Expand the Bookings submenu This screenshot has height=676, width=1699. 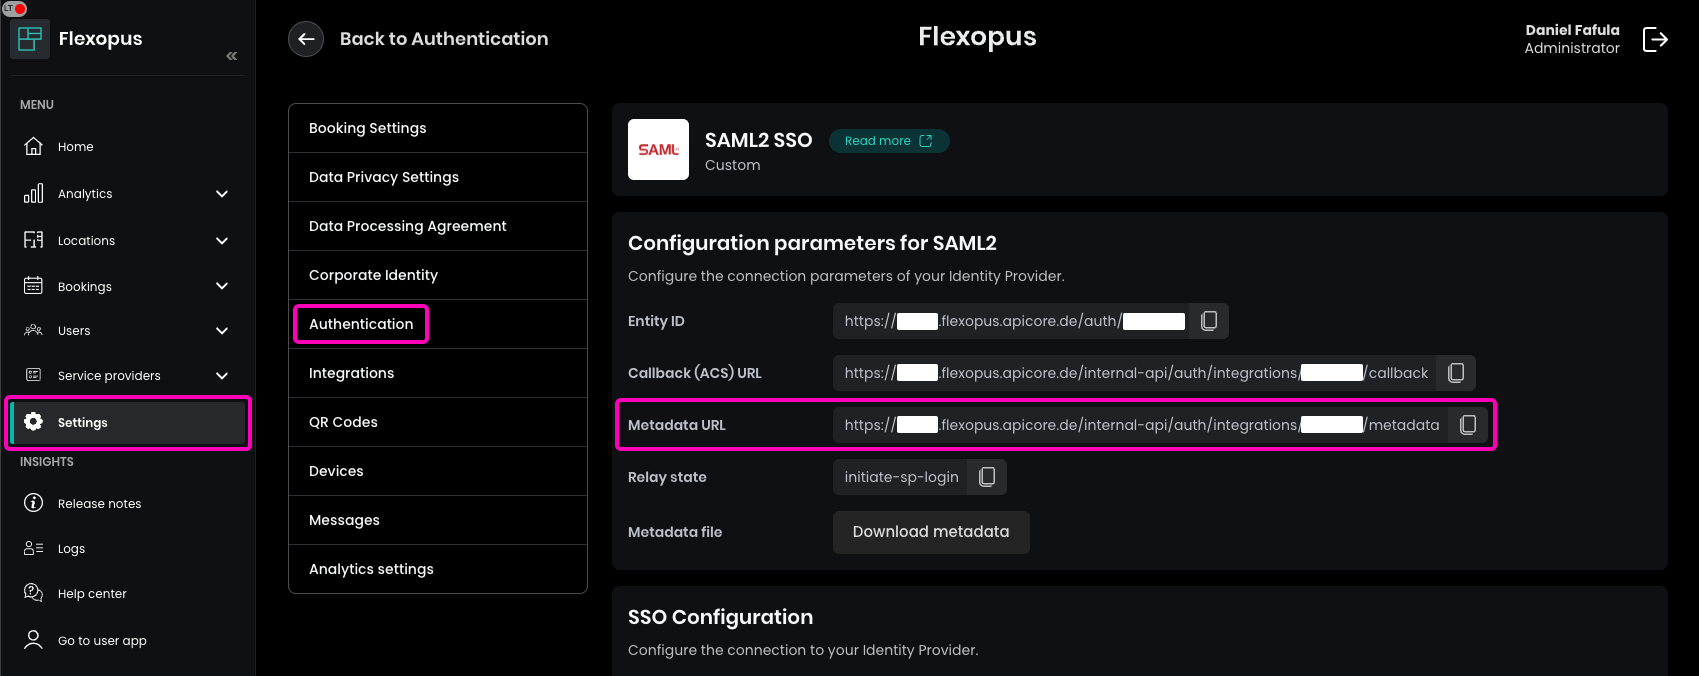pos(222,286)
